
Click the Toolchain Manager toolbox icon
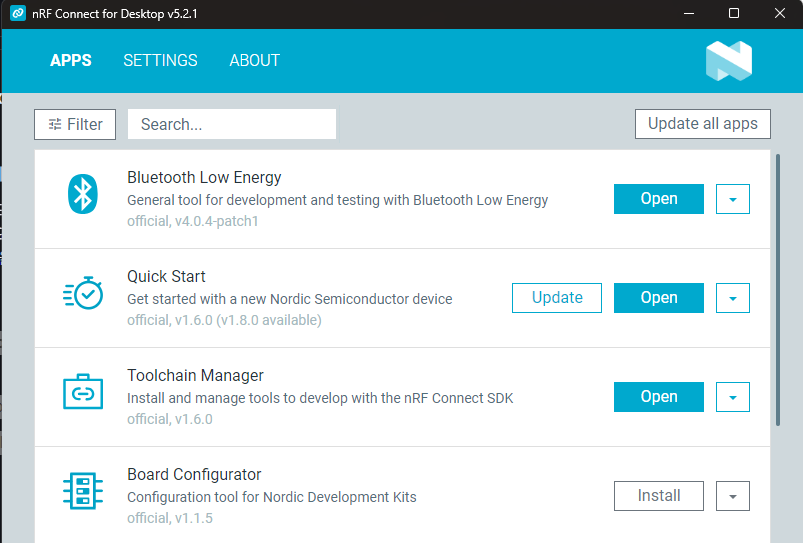(x=83, y=392)
